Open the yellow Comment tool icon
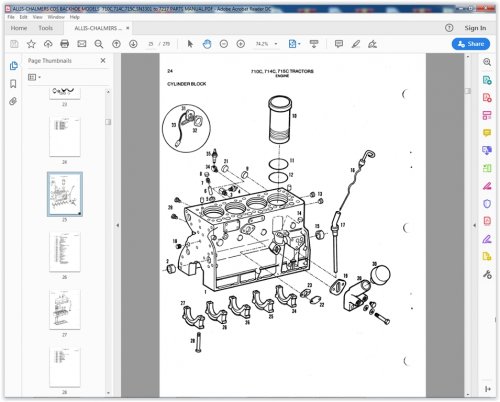The height and width of the screenshot is (402, 500). [x=487, y=133]
